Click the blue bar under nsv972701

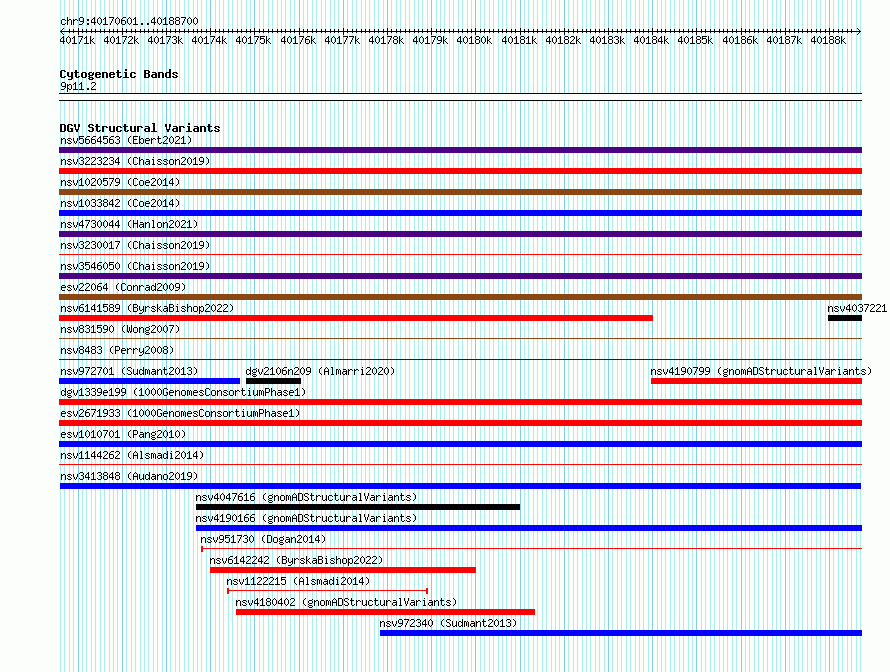coord(150,381)
